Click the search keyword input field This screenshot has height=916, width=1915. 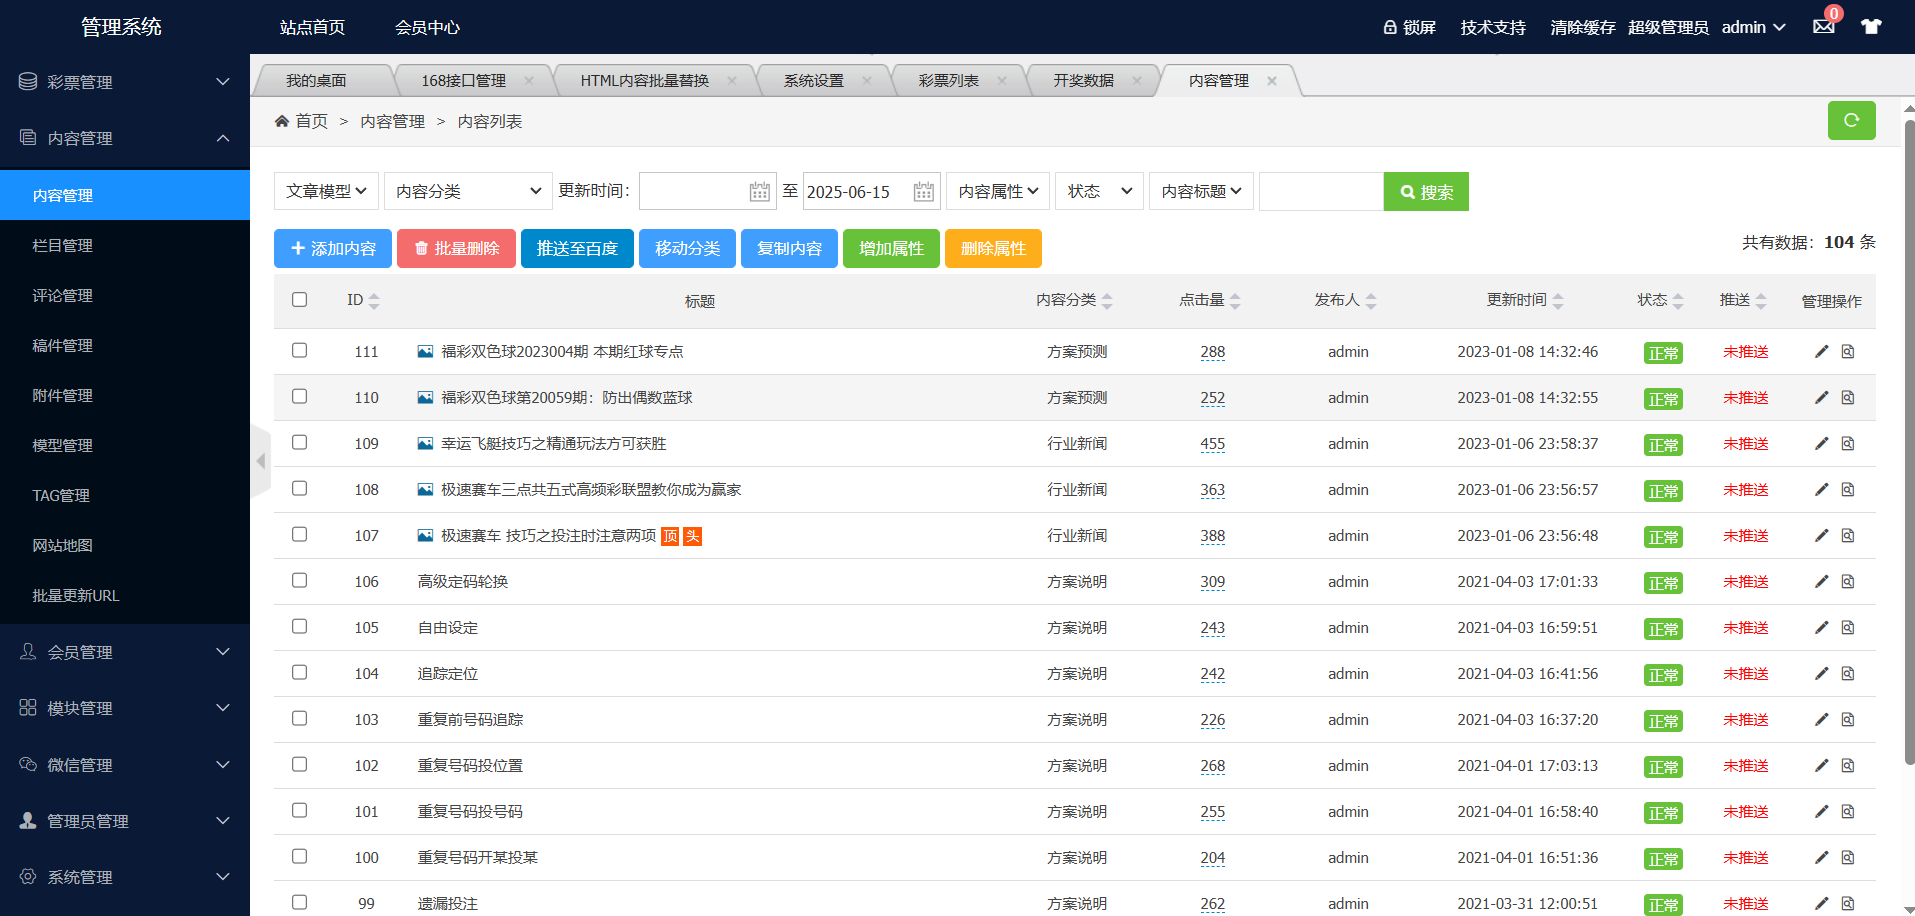[1321, 191]
